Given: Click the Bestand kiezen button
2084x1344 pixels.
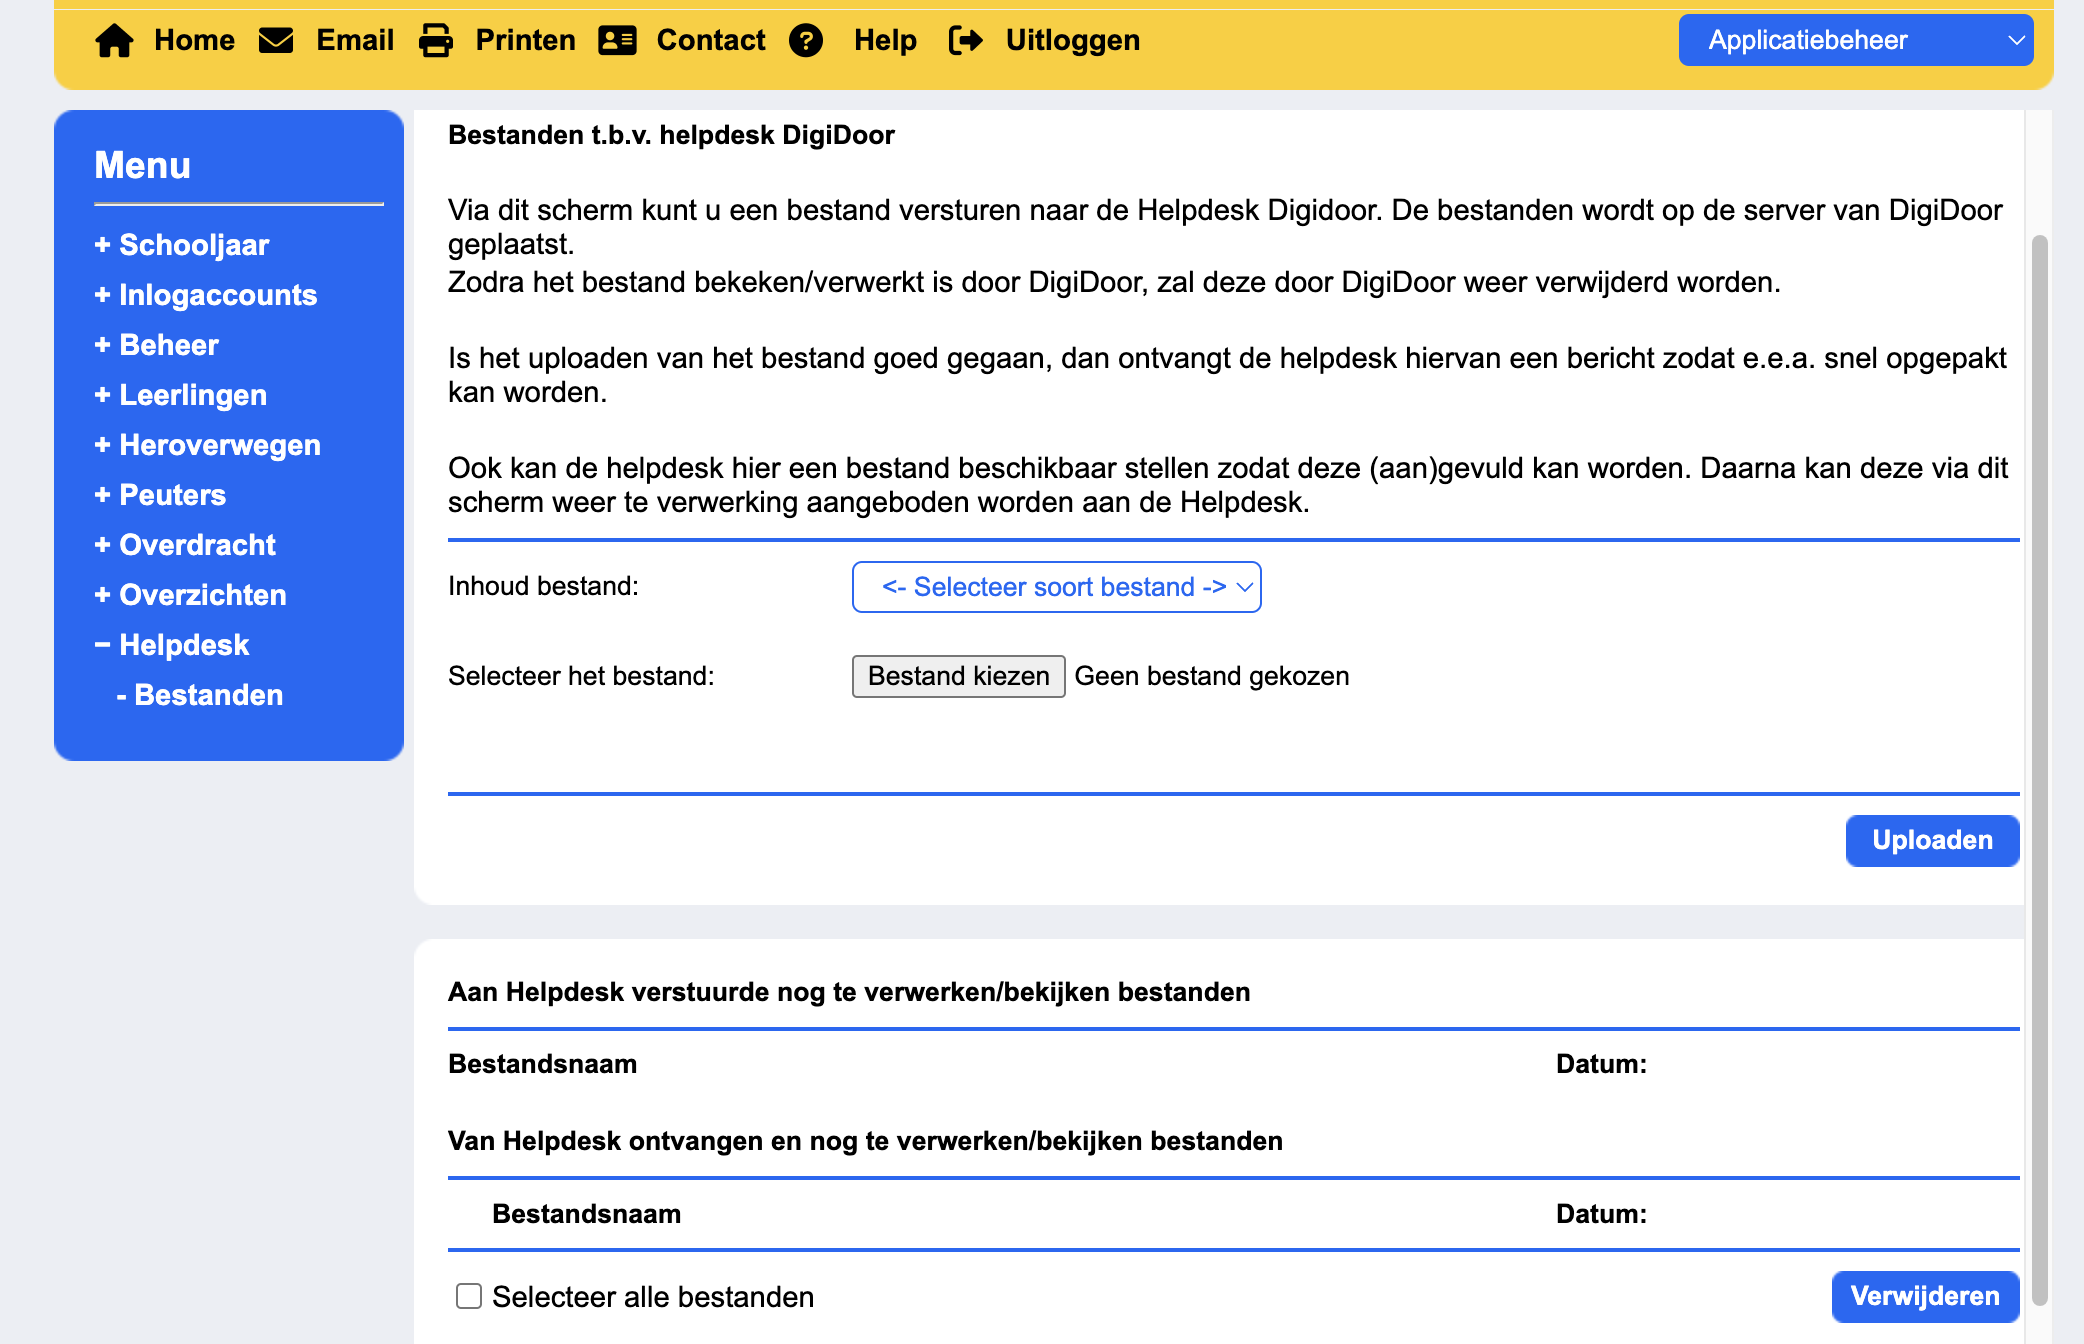Looking at the screenshot, I should [958, 677].
